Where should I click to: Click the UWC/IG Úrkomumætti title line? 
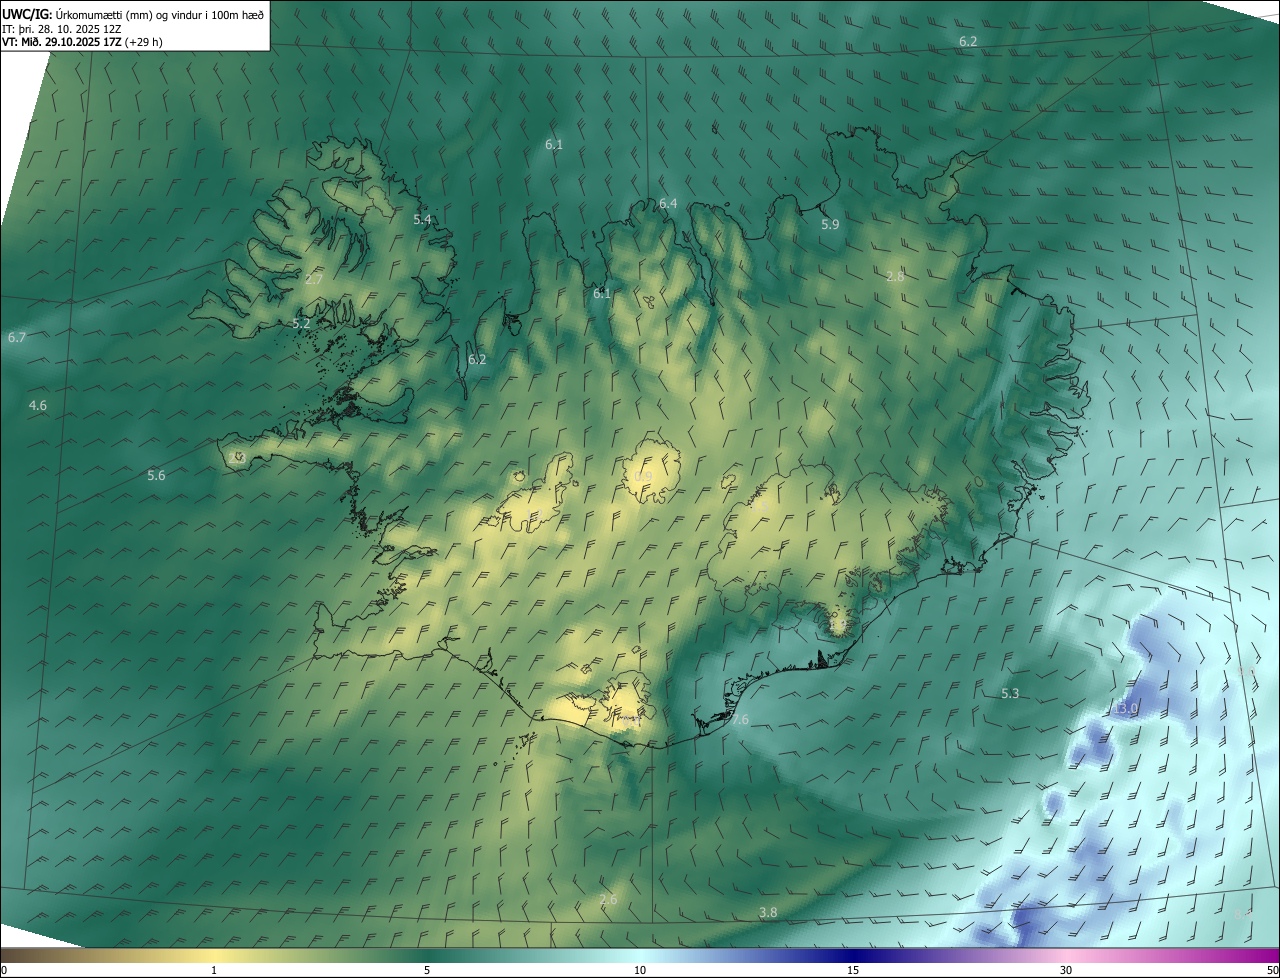click(x=133, y=14)
